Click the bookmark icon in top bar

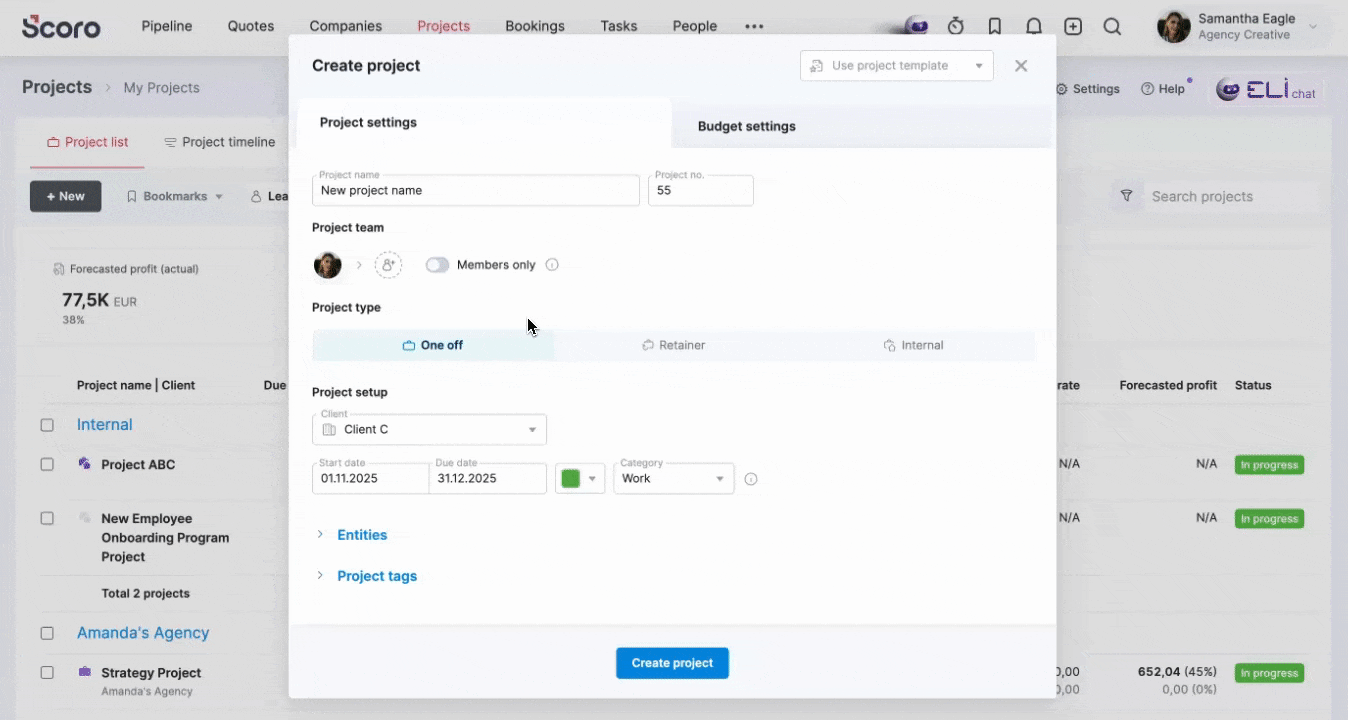point(994,27)
